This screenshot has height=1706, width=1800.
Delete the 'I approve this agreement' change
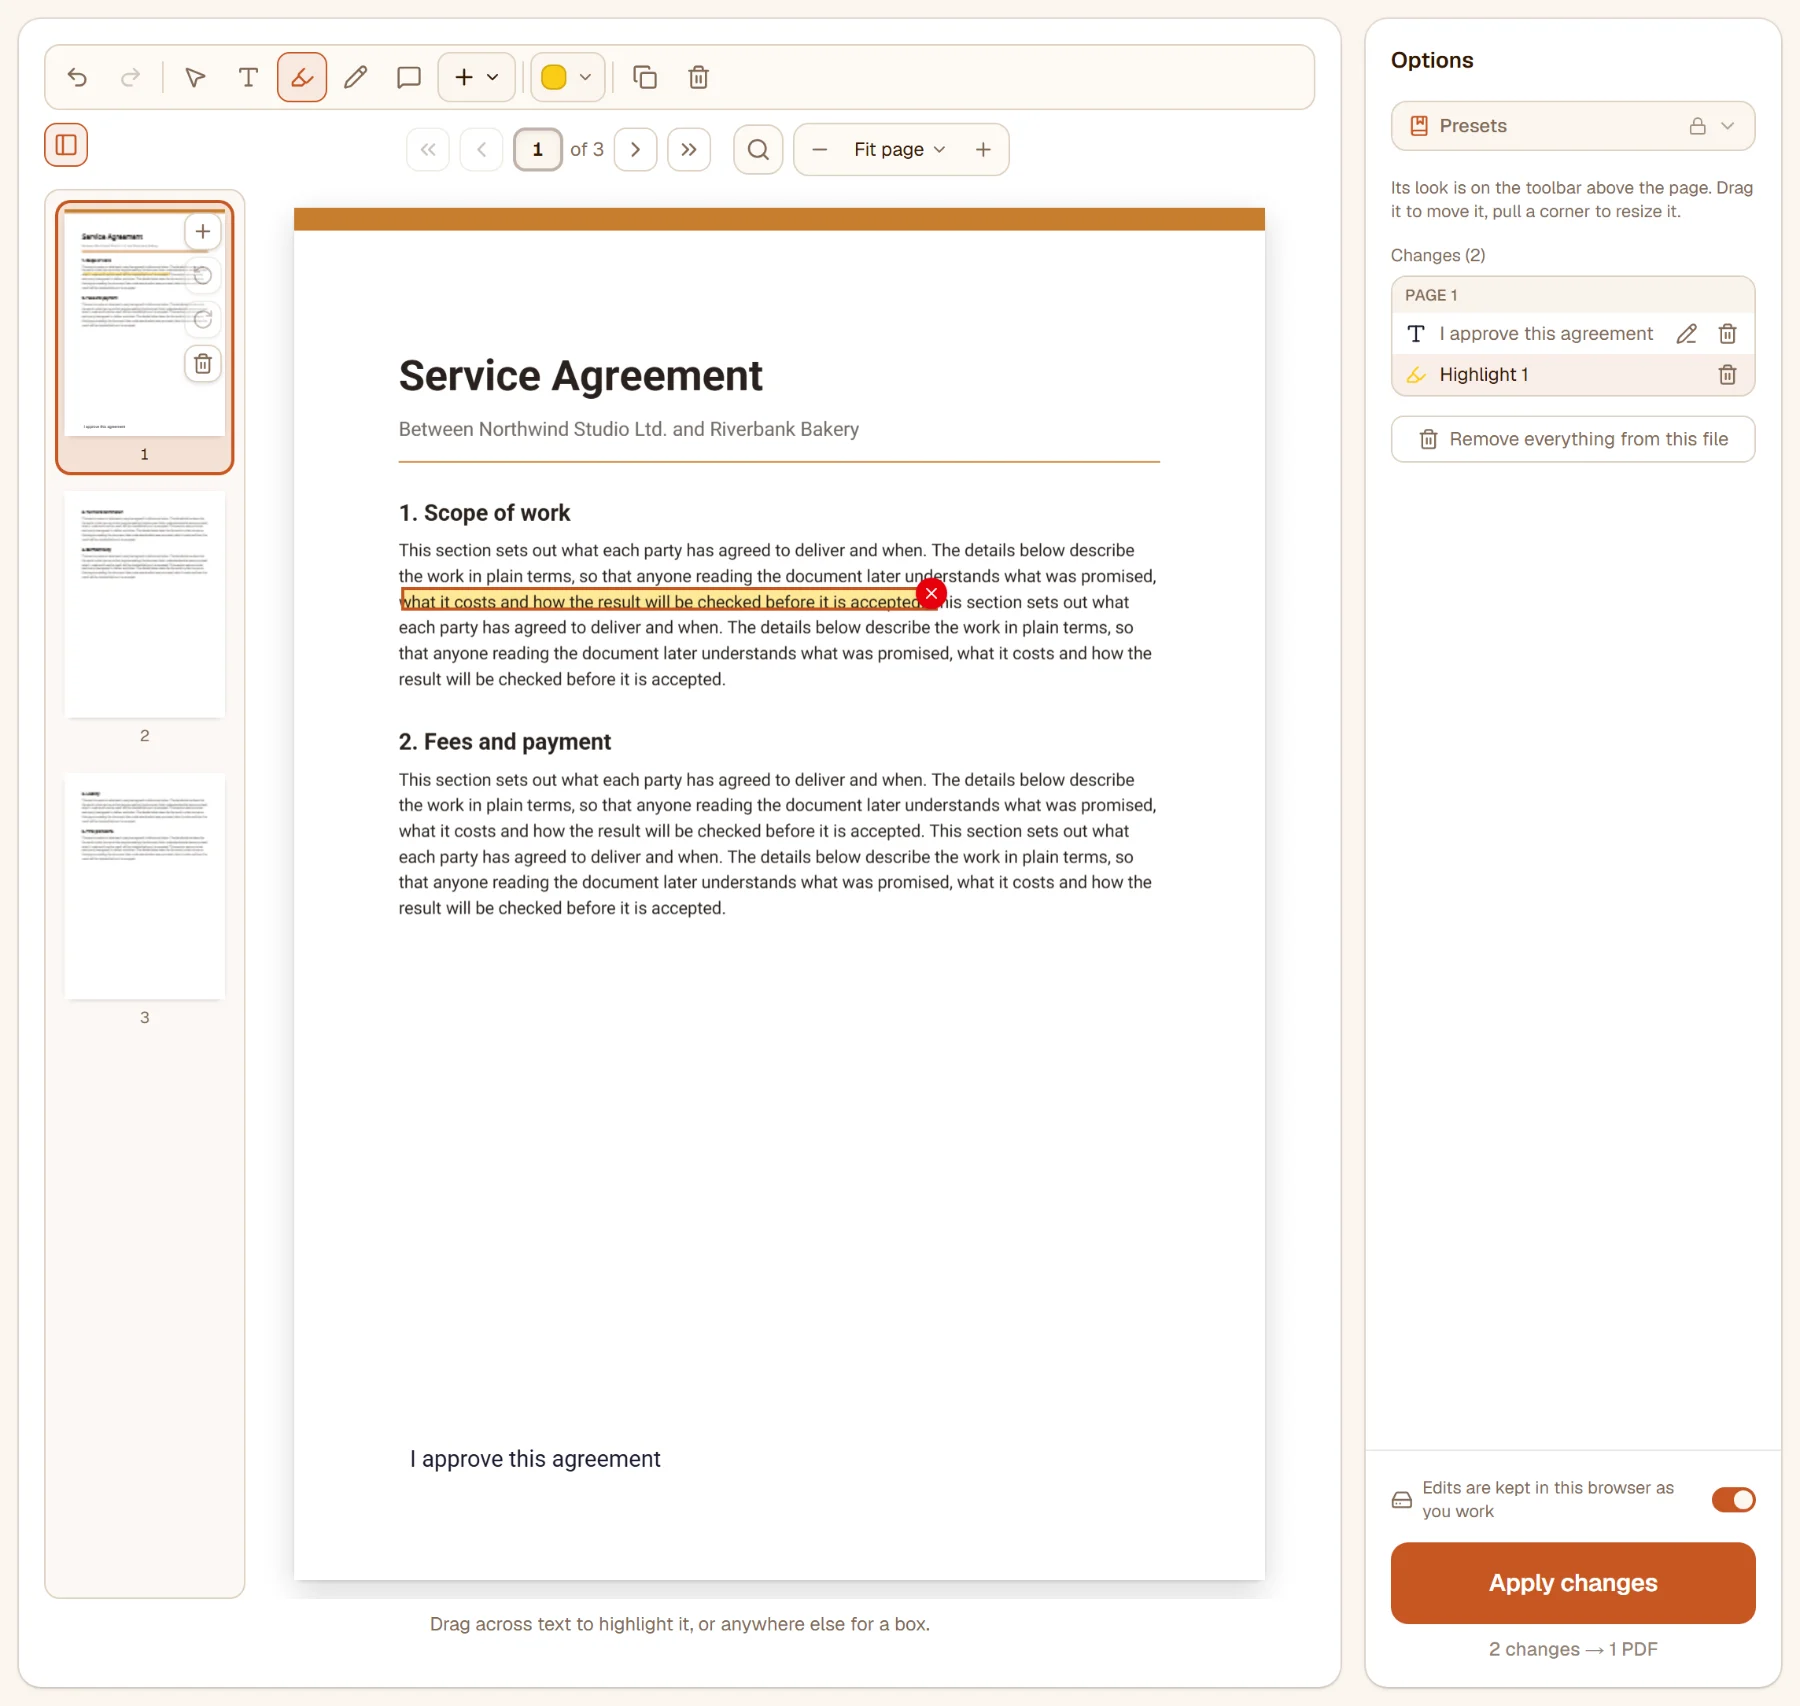tap(1727, 334)
